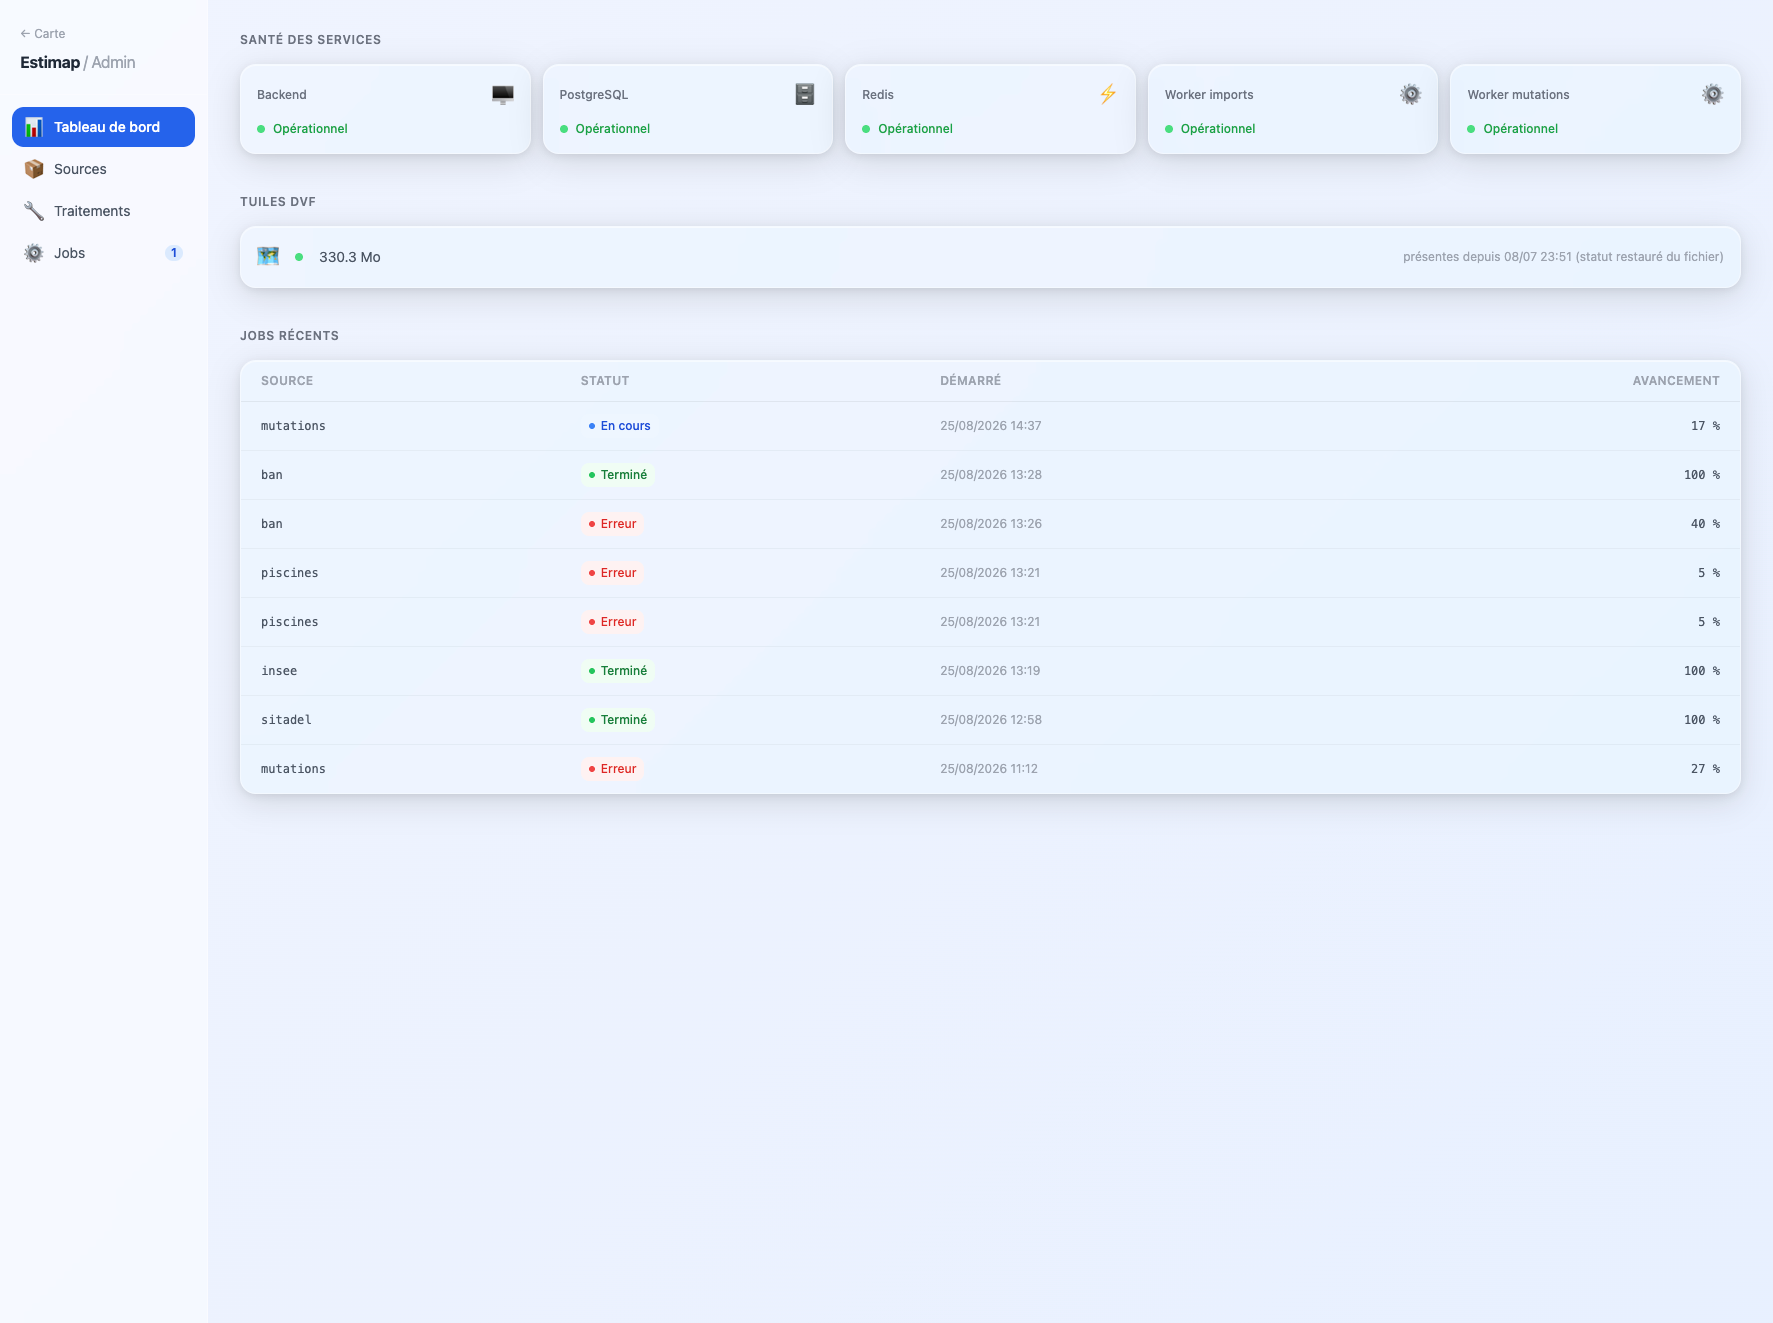Screen dimensions: 1773x1323
Task: Click the Worker mutations label
Action: point(1518,94)
